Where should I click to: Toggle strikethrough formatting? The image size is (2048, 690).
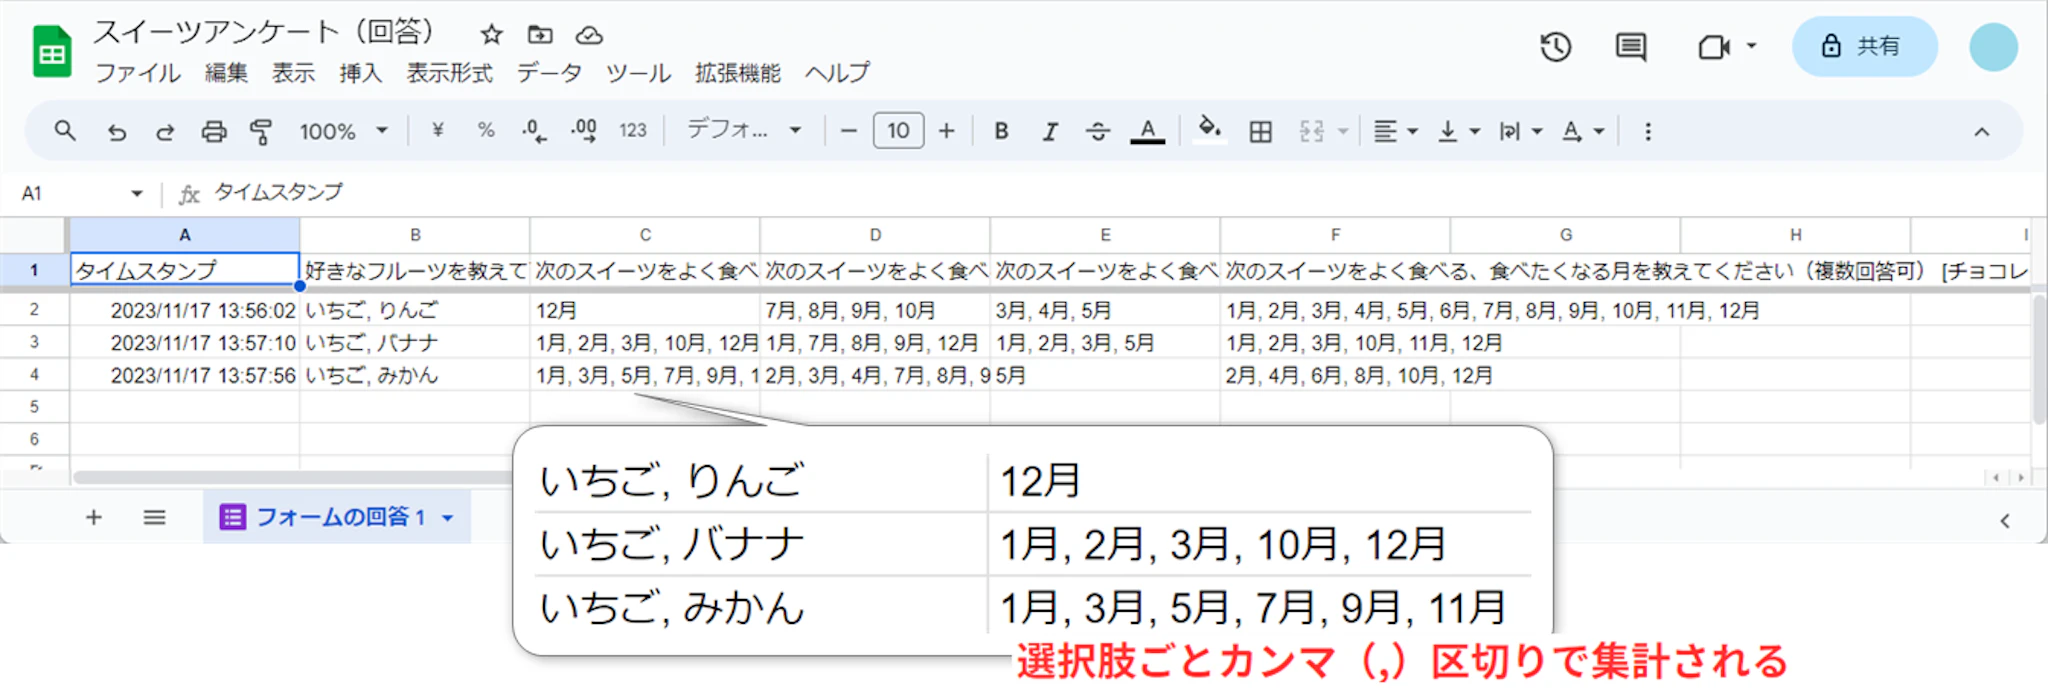point(1098,131)
